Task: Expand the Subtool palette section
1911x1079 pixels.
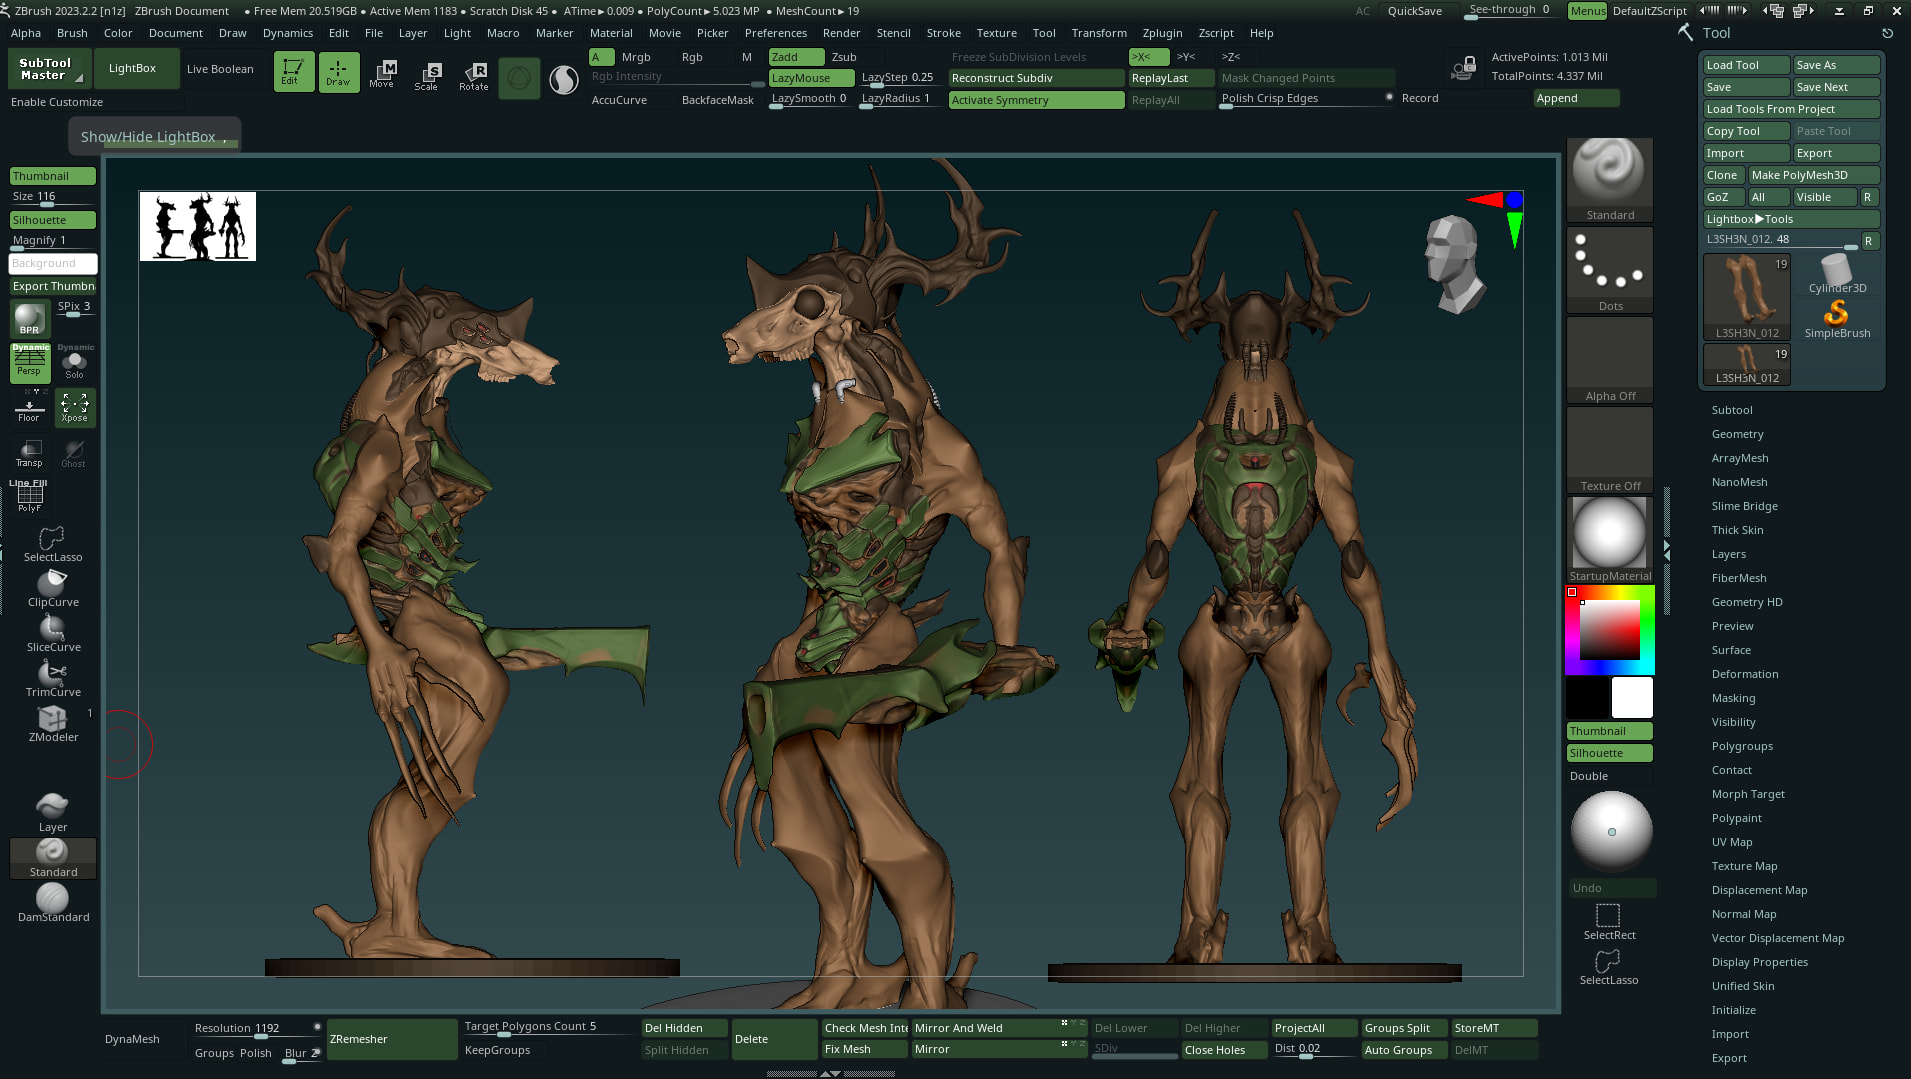Action: pos(1731,410)
